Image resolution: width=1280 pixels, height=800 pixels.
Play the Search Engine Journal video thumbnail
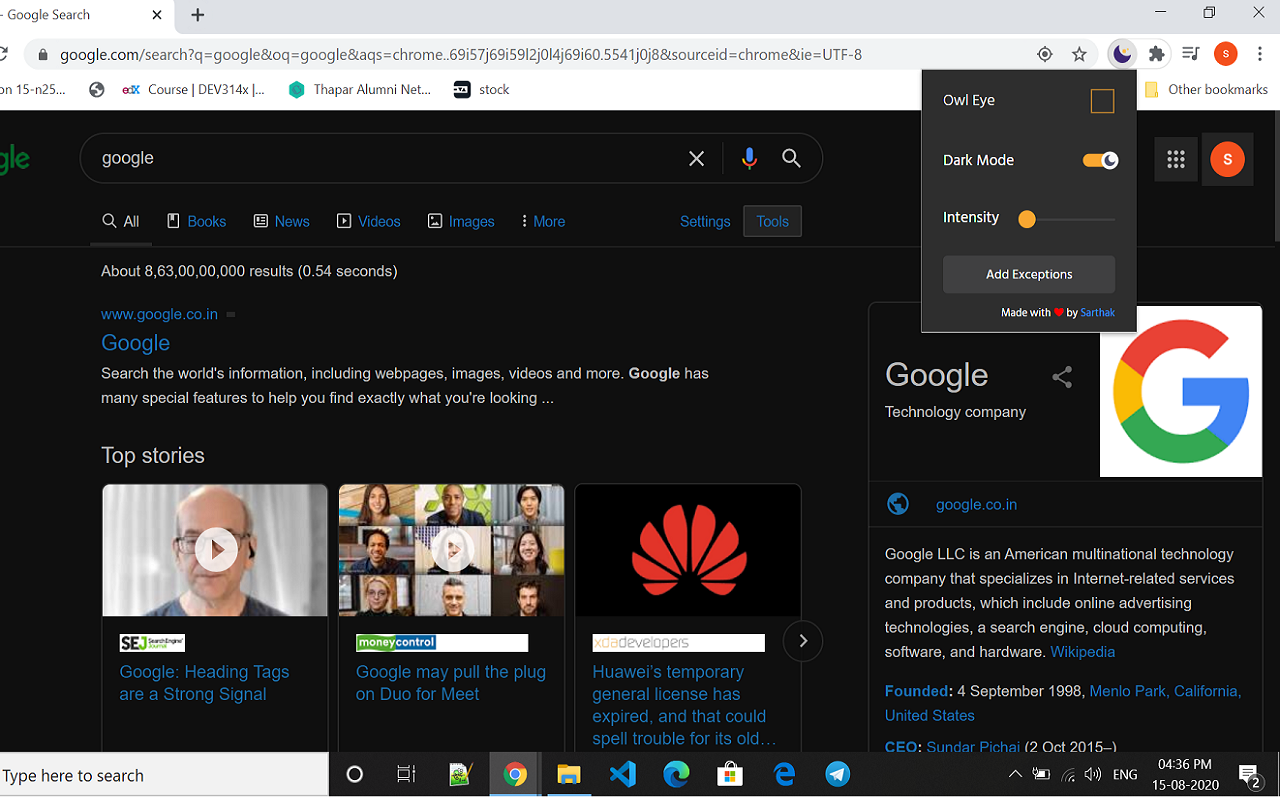tap(215, 549)
